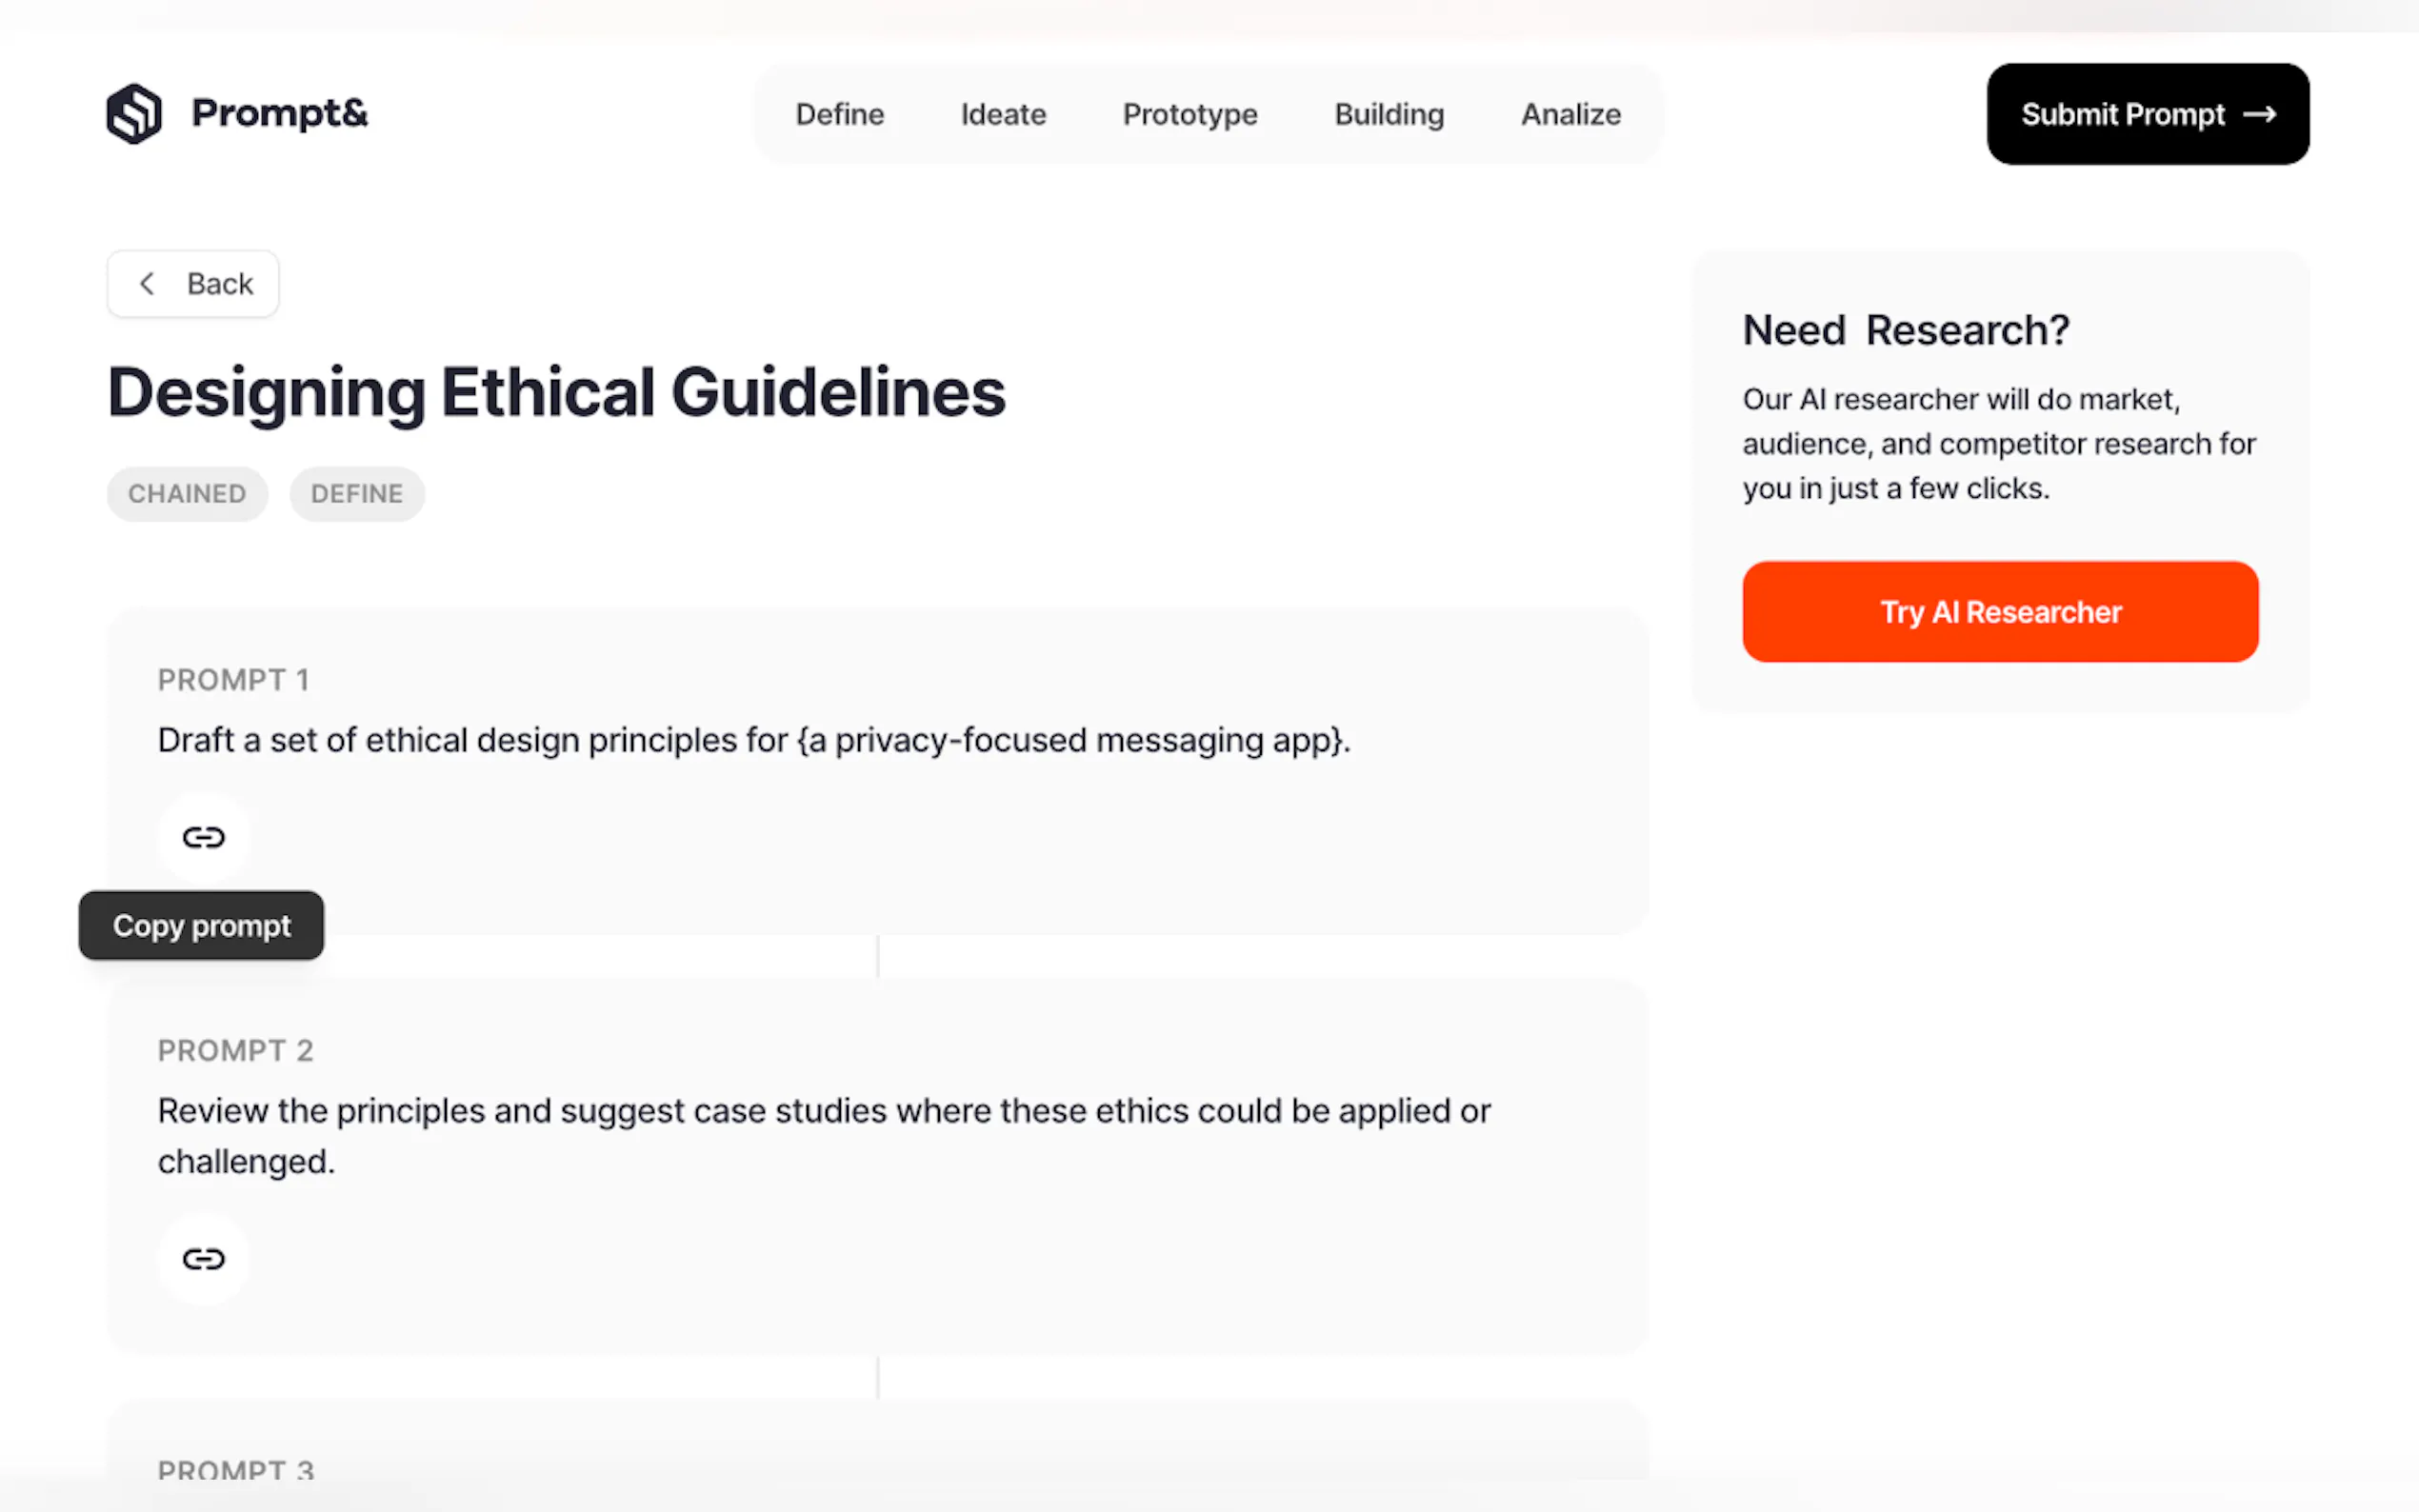Go back with the Back button
2419x1512 pixels.
pyautogui.click(x=193, y=284)
